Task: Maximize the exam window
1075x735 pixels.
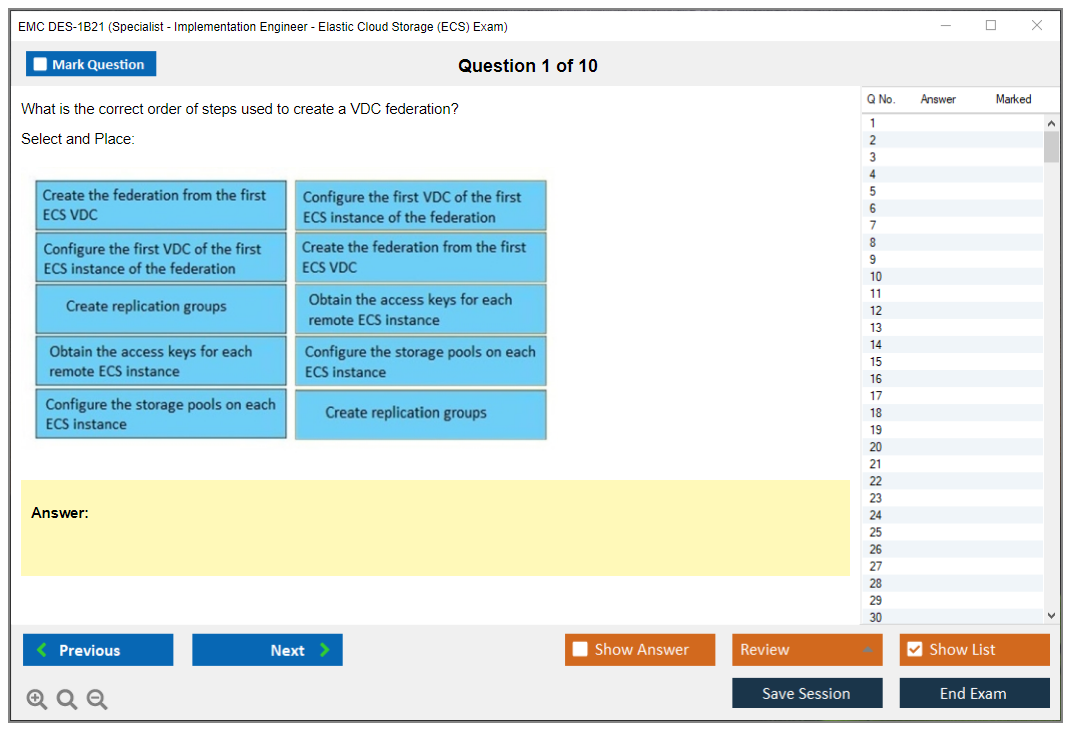Action: point(991,26)
